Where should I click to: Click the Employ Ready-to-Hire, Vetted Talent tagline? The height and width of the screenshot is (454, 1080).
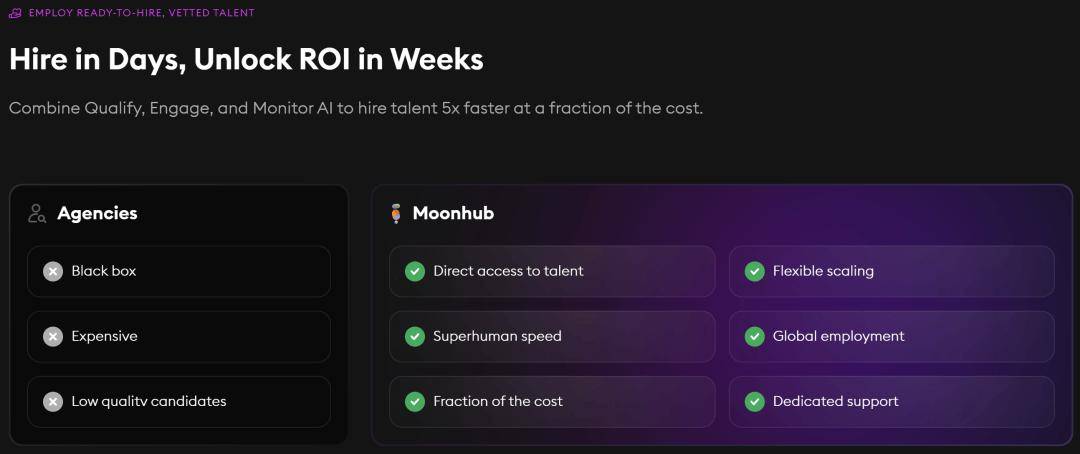[x=141, y=13]
